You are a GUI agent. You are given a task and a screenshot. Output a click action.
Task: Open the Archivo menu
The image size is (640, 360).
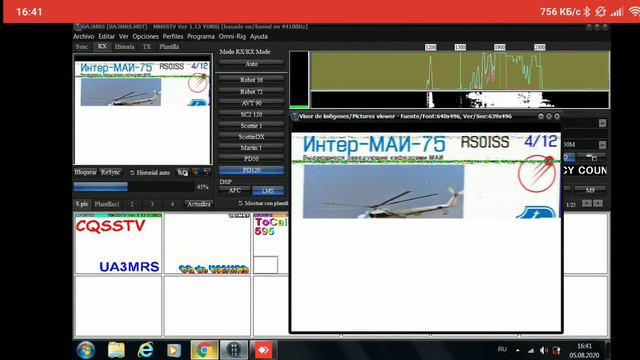click(x=84, y=36)
